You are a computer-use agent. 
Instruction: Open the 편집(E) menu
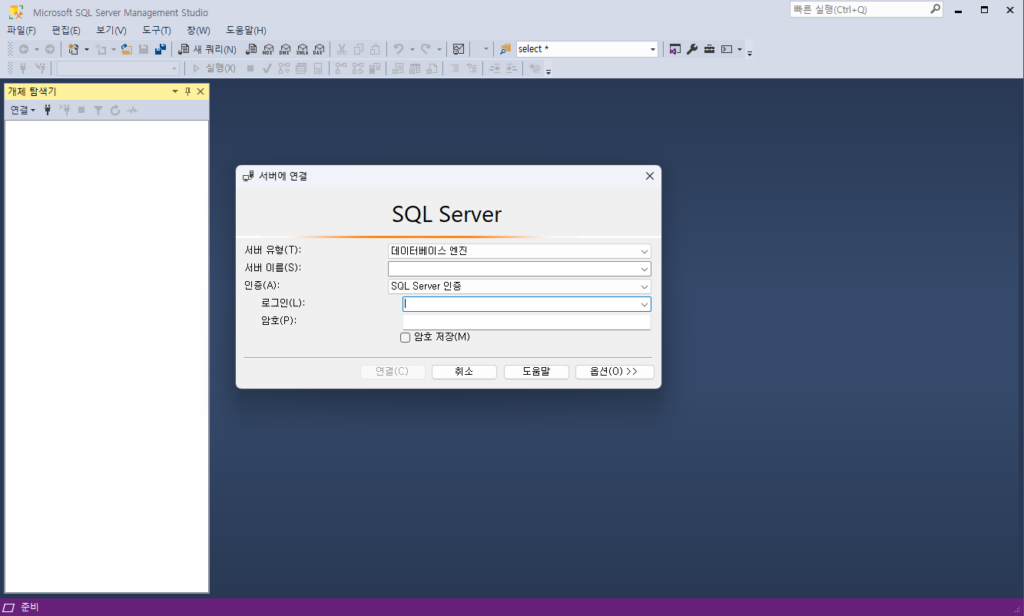point(66,31)
